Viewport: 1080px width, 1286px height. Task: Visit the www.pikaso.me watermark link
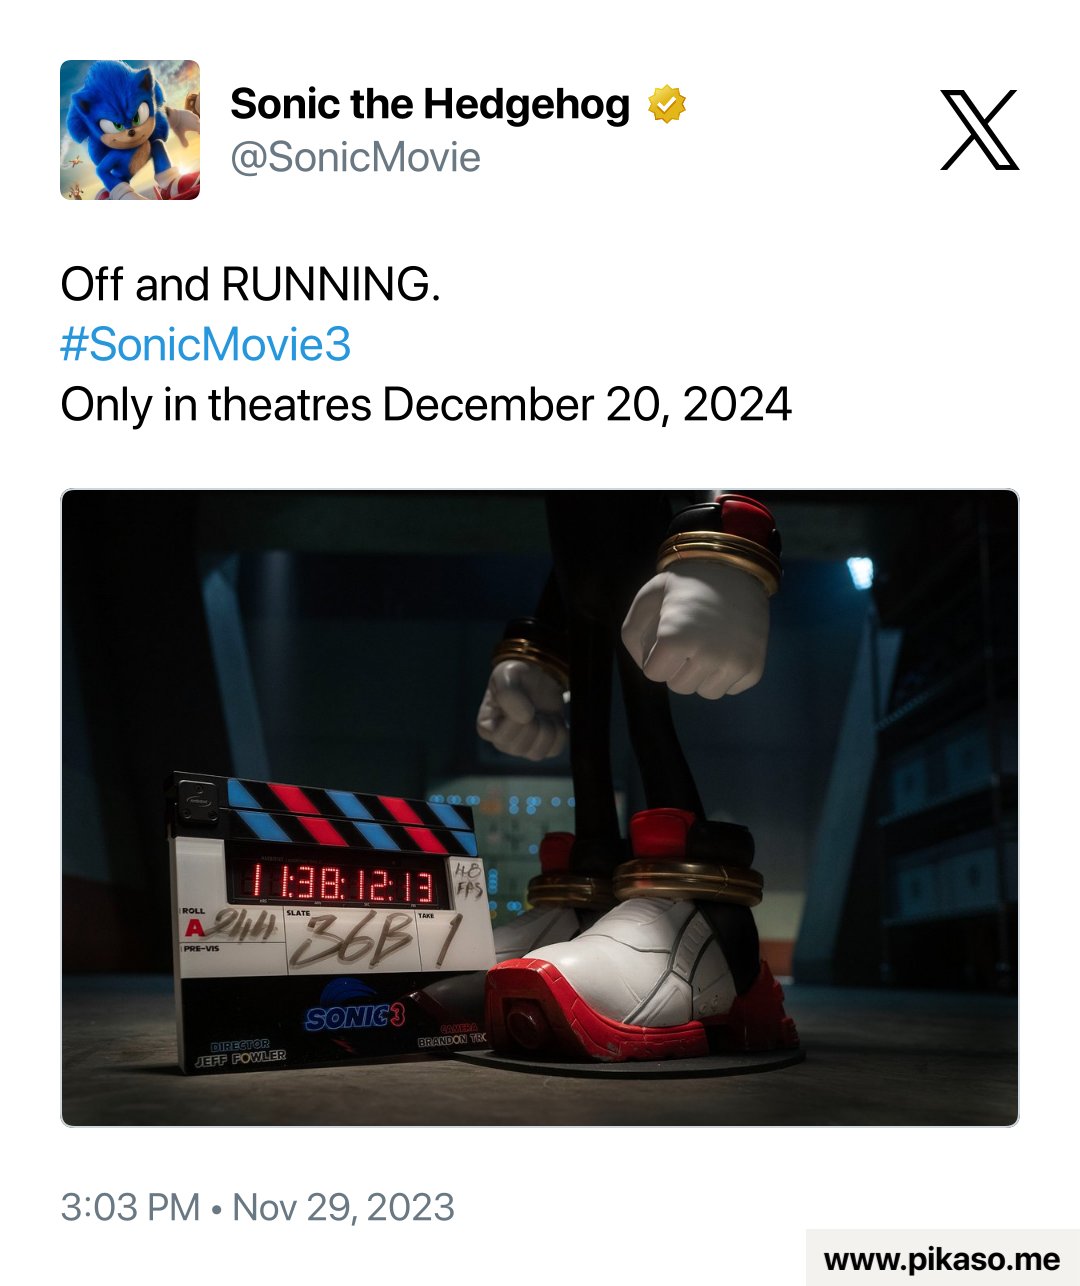click(942, 1258)
